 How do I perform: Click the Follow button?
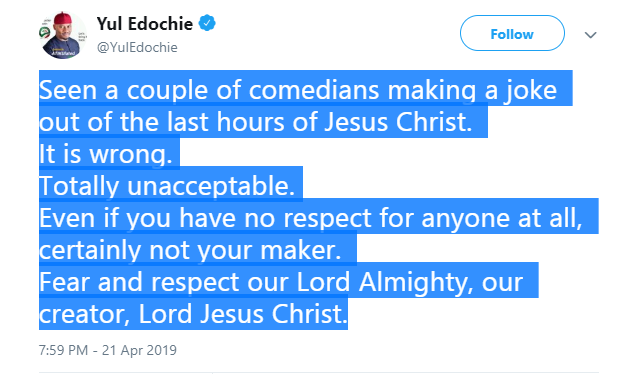click(512, 33)
